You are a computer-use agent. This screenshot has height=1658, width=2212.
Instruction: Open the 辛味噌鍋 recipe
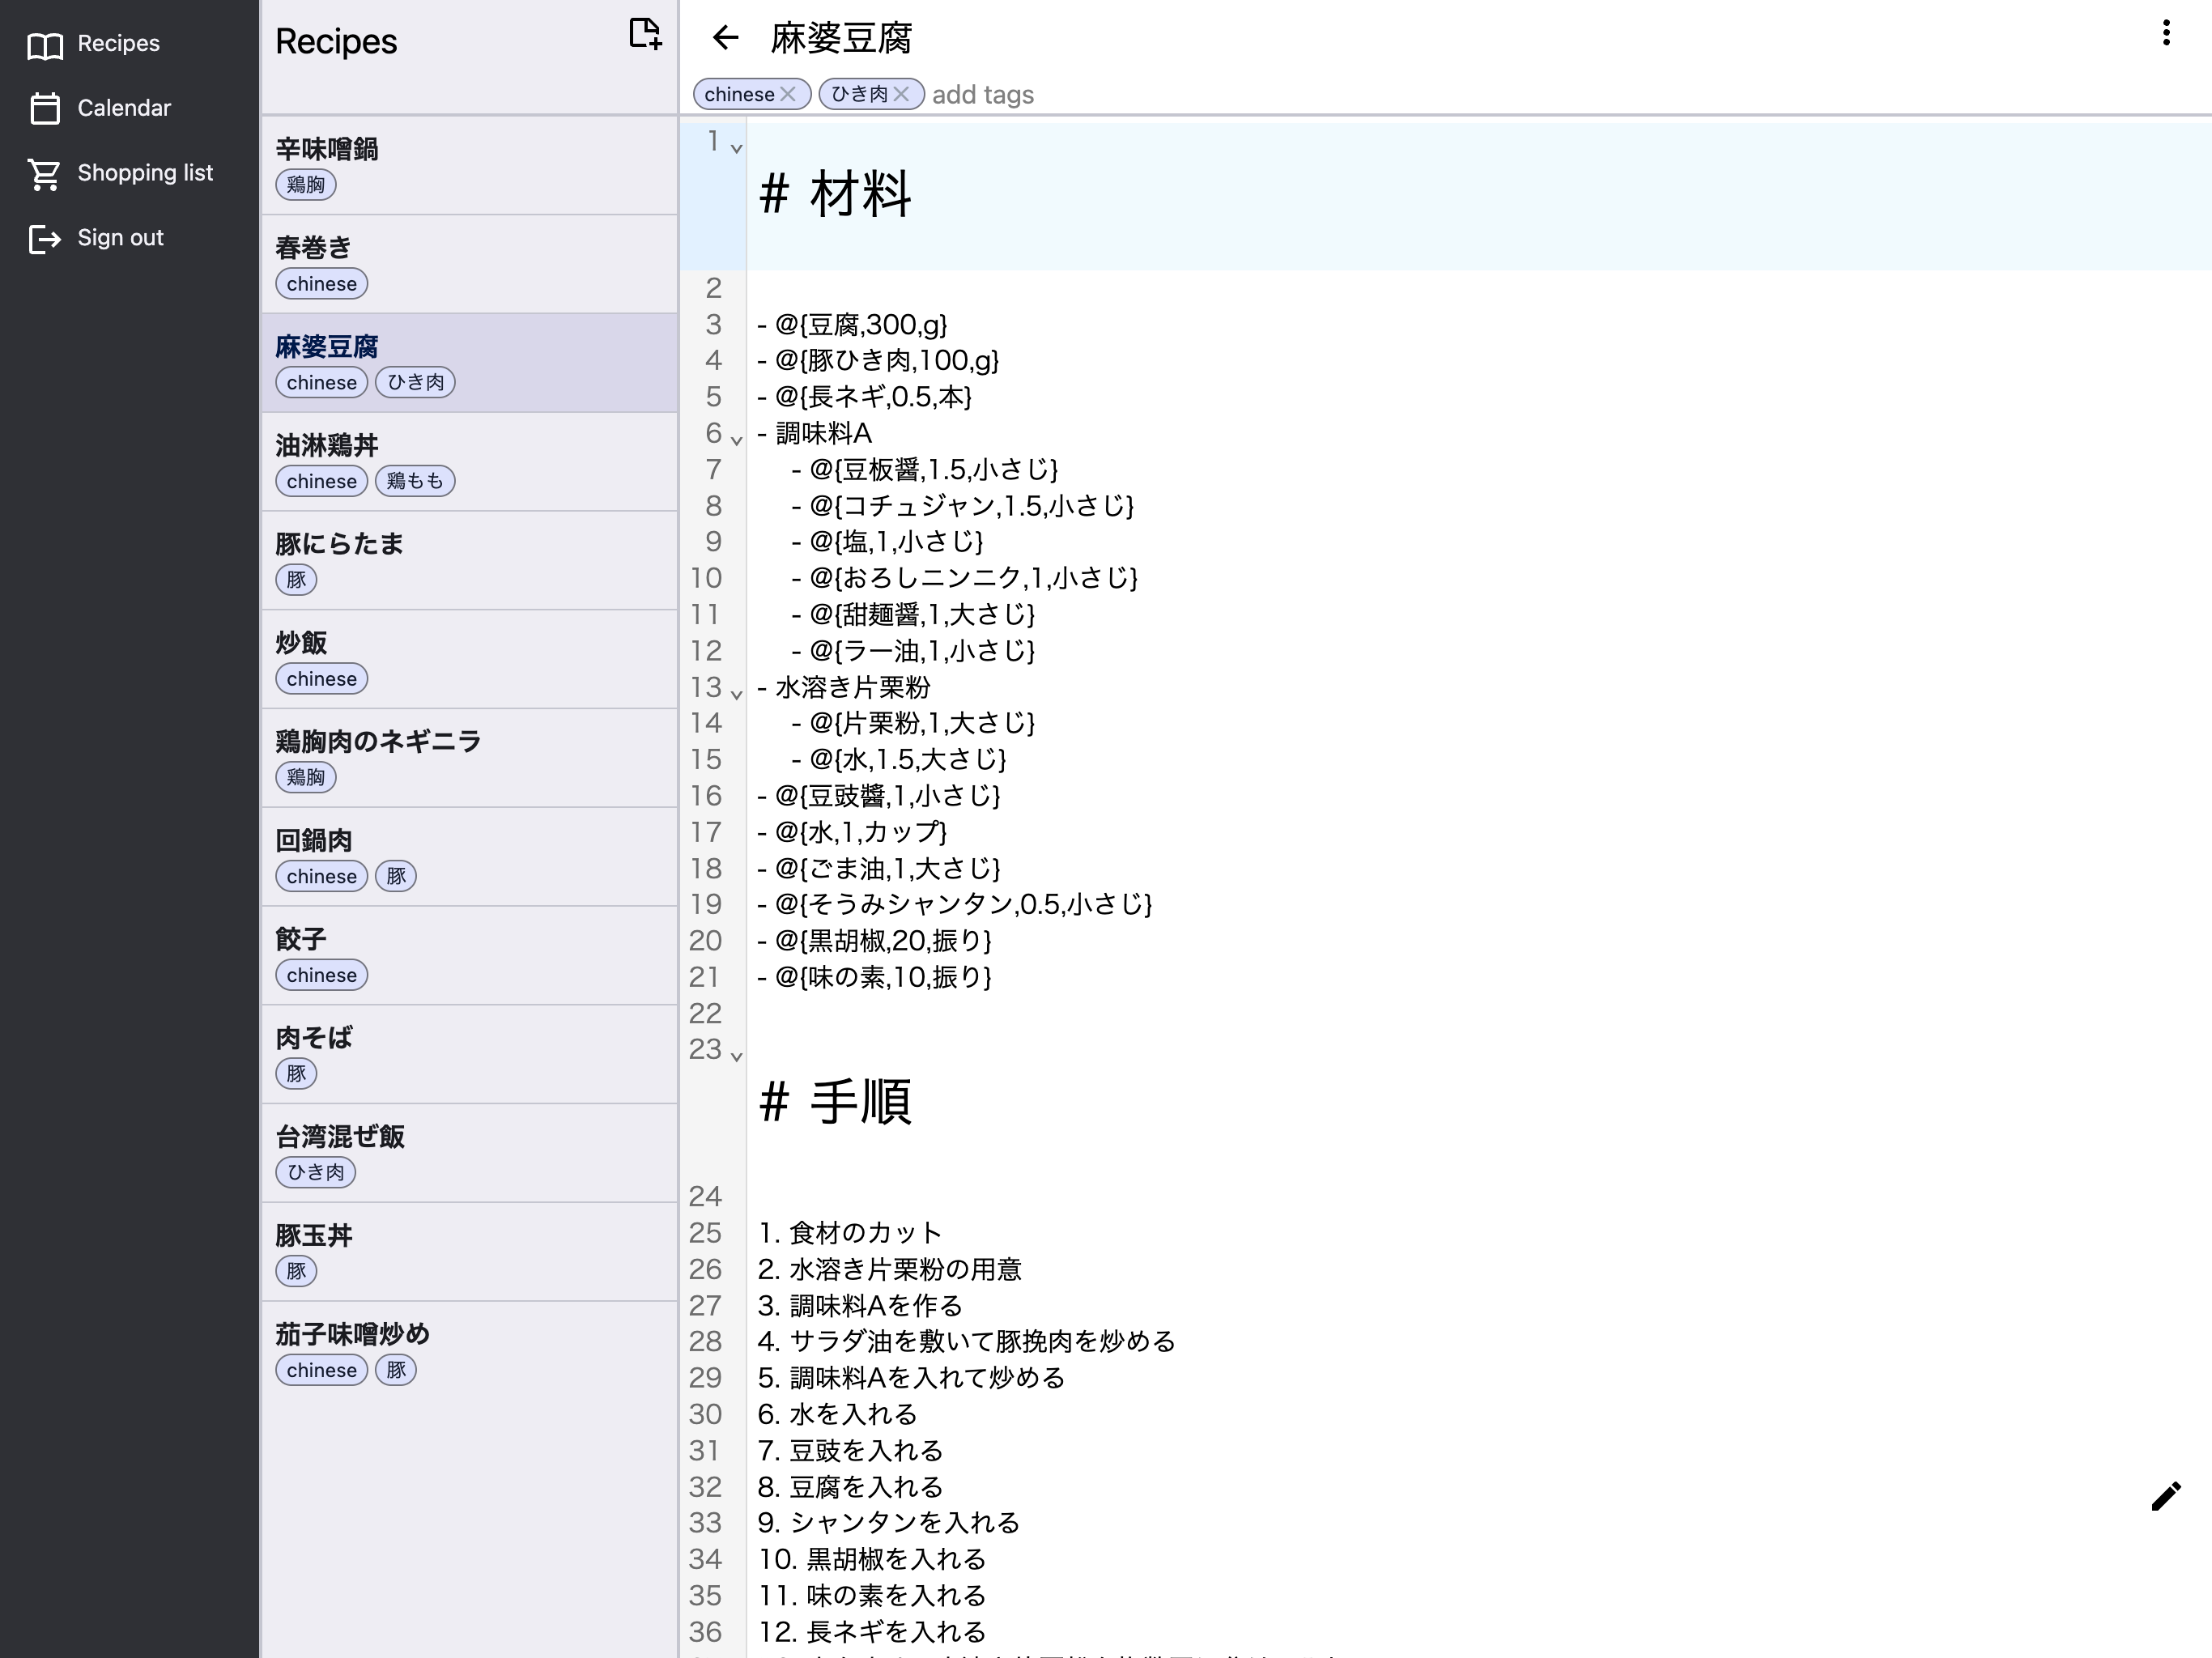[469, 166]
